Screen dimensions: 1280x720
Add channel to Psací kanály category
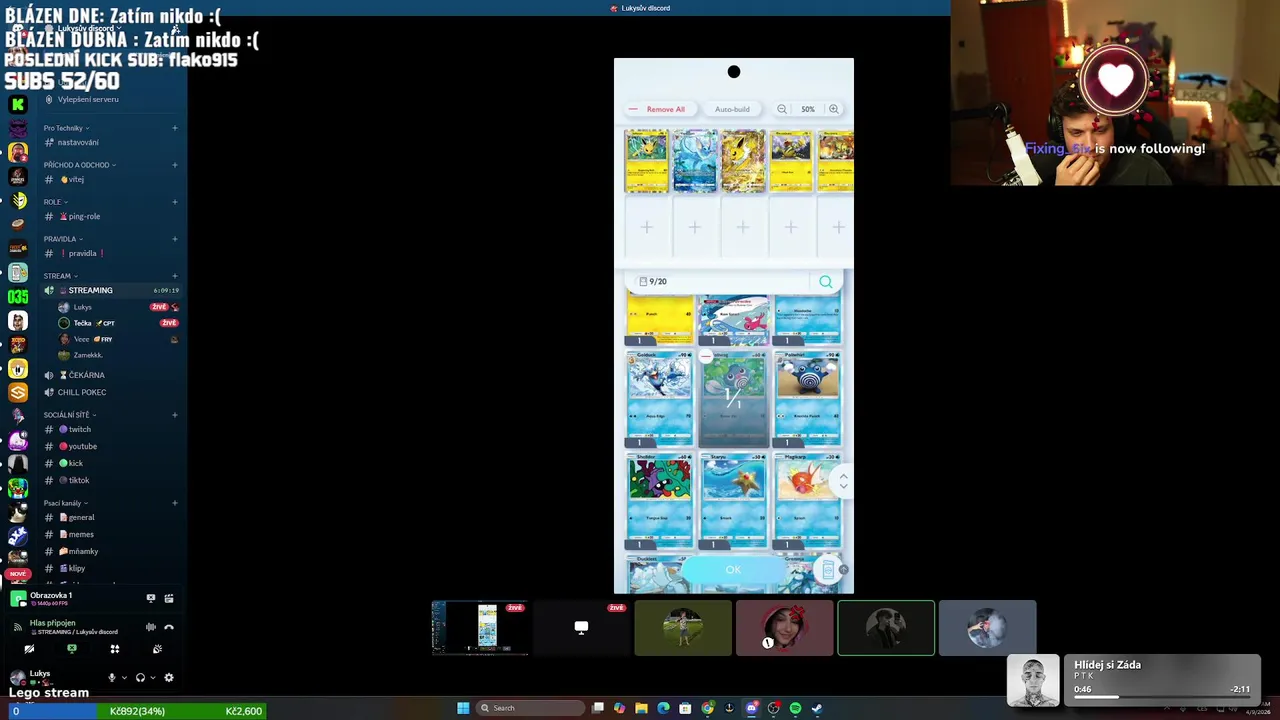pyautogui.click(x=174, y=503)
